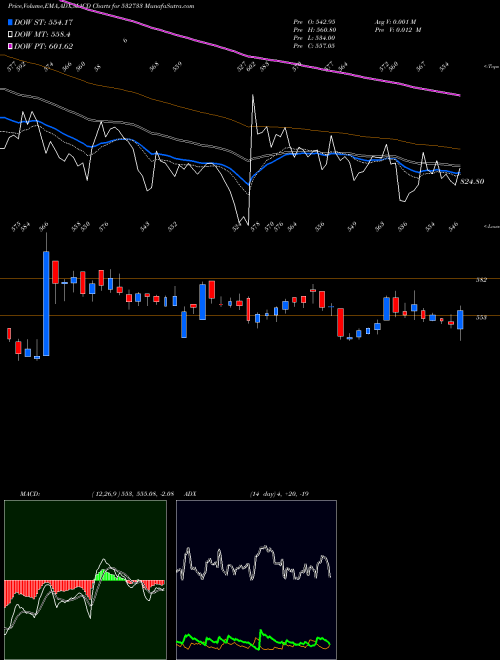Click the 'MACD:' panel heading
Image resolution: width=500 pixels, height=660 pixels.
click(30, 494)
